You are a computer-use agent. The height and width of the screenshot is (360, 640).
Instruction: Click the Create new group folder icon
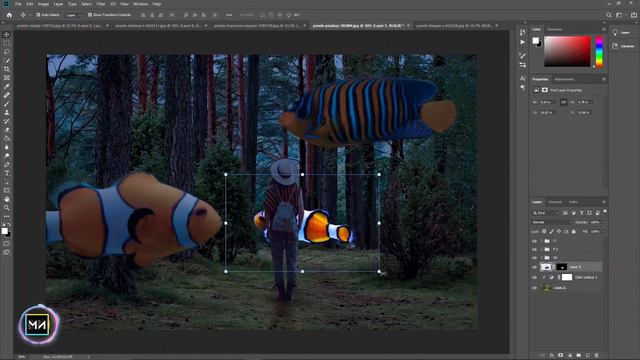click(578, 355)
